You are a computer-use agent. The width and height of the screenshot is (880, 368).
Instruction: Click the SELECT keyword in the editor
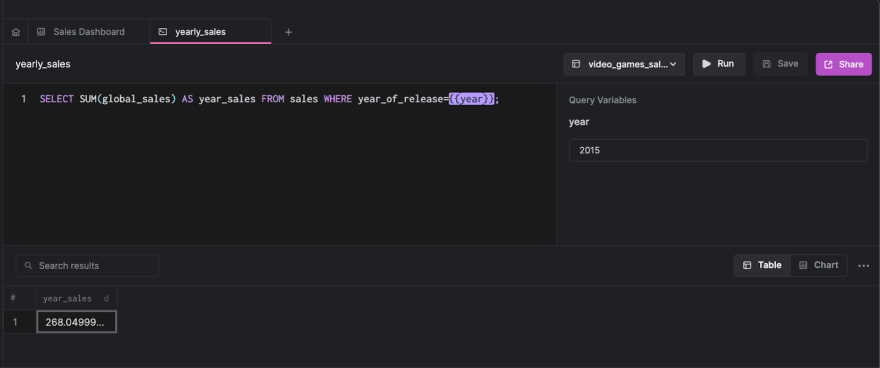(x=57, y=99)
